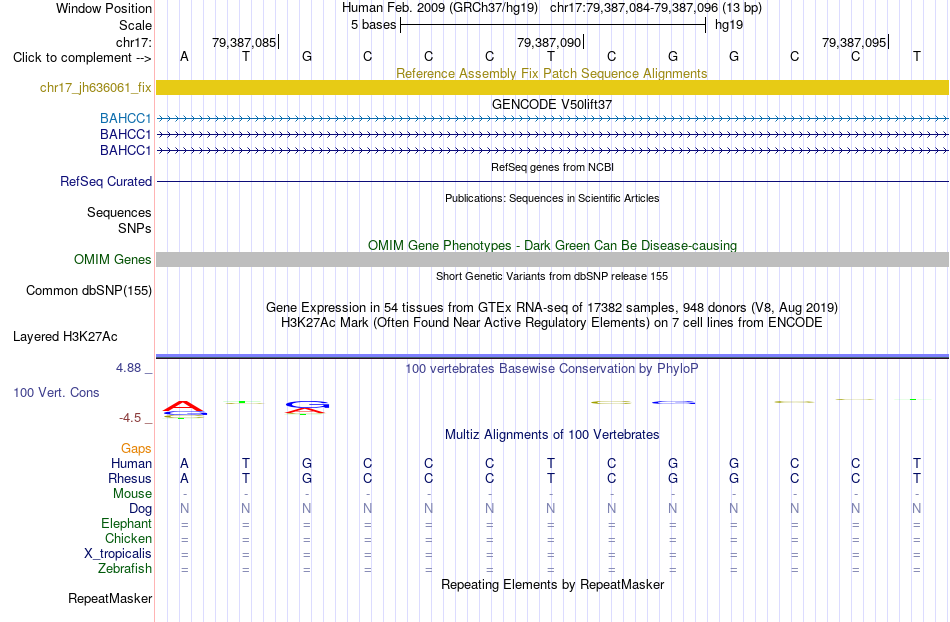Click the blue G PhyloP logo above red A
Image resolution: width=950 pixels, height=622 pixels.
click(307, 404)
